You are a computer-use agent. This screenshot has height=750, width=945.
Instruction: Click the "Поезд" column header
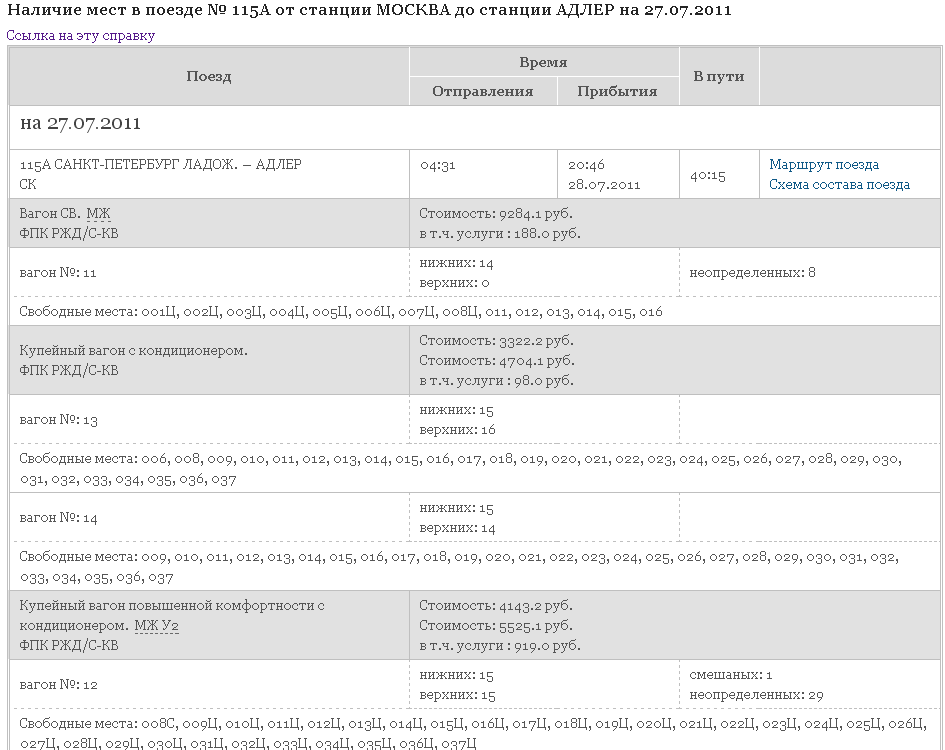(209, 76)
